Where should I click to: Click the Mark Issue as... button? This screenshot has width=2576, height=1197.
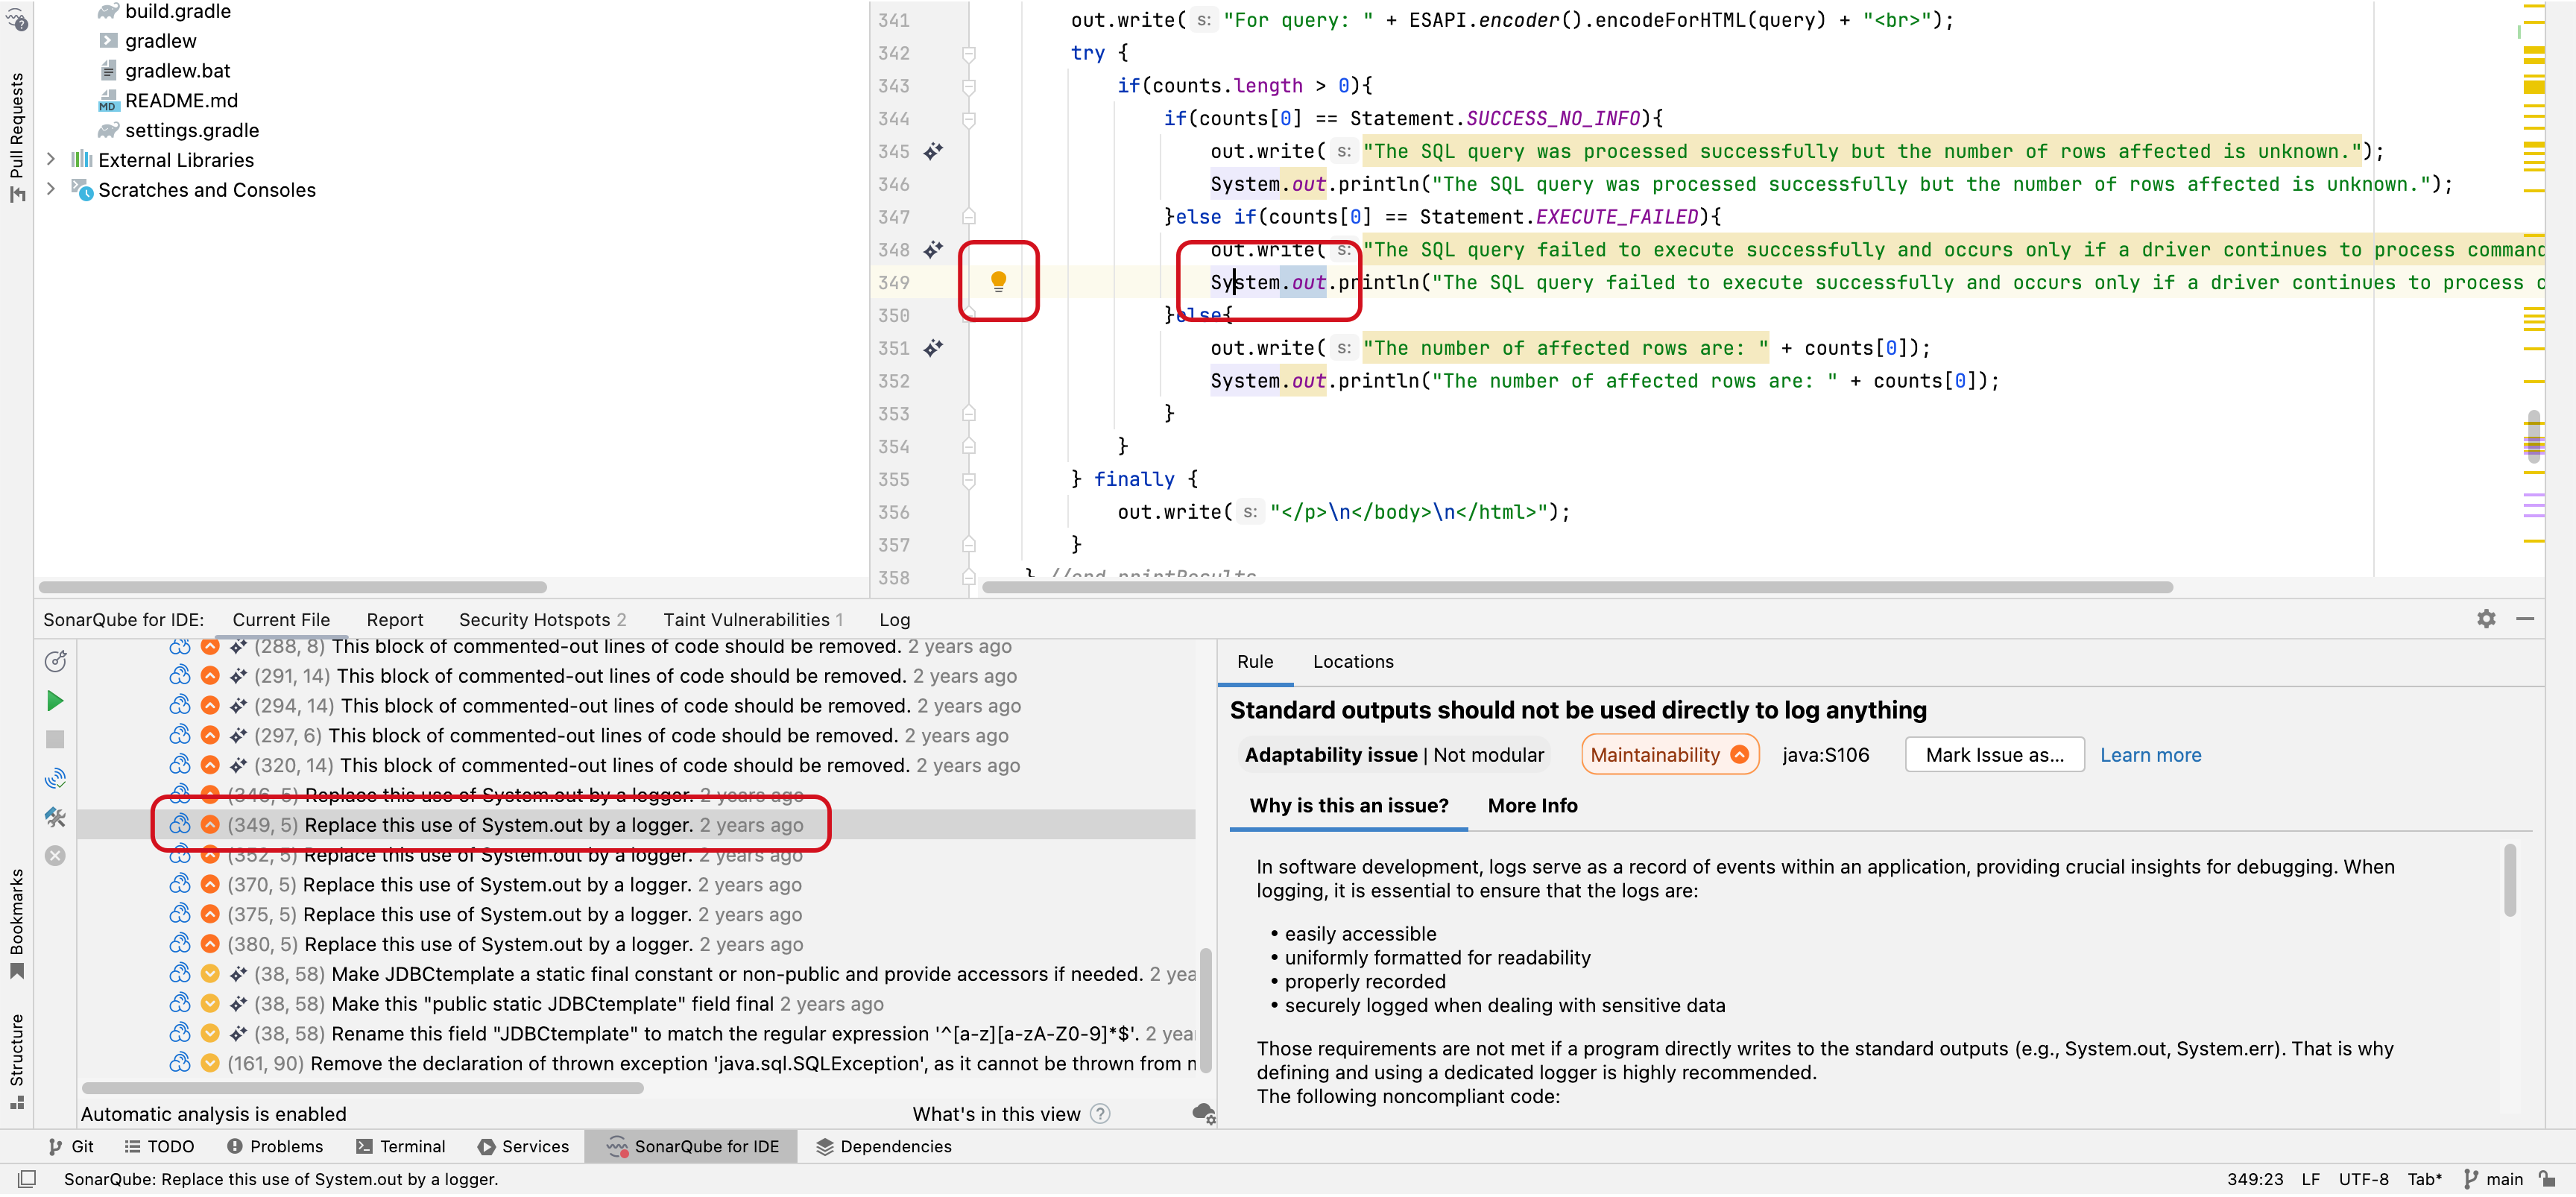tap(1994, 755)
